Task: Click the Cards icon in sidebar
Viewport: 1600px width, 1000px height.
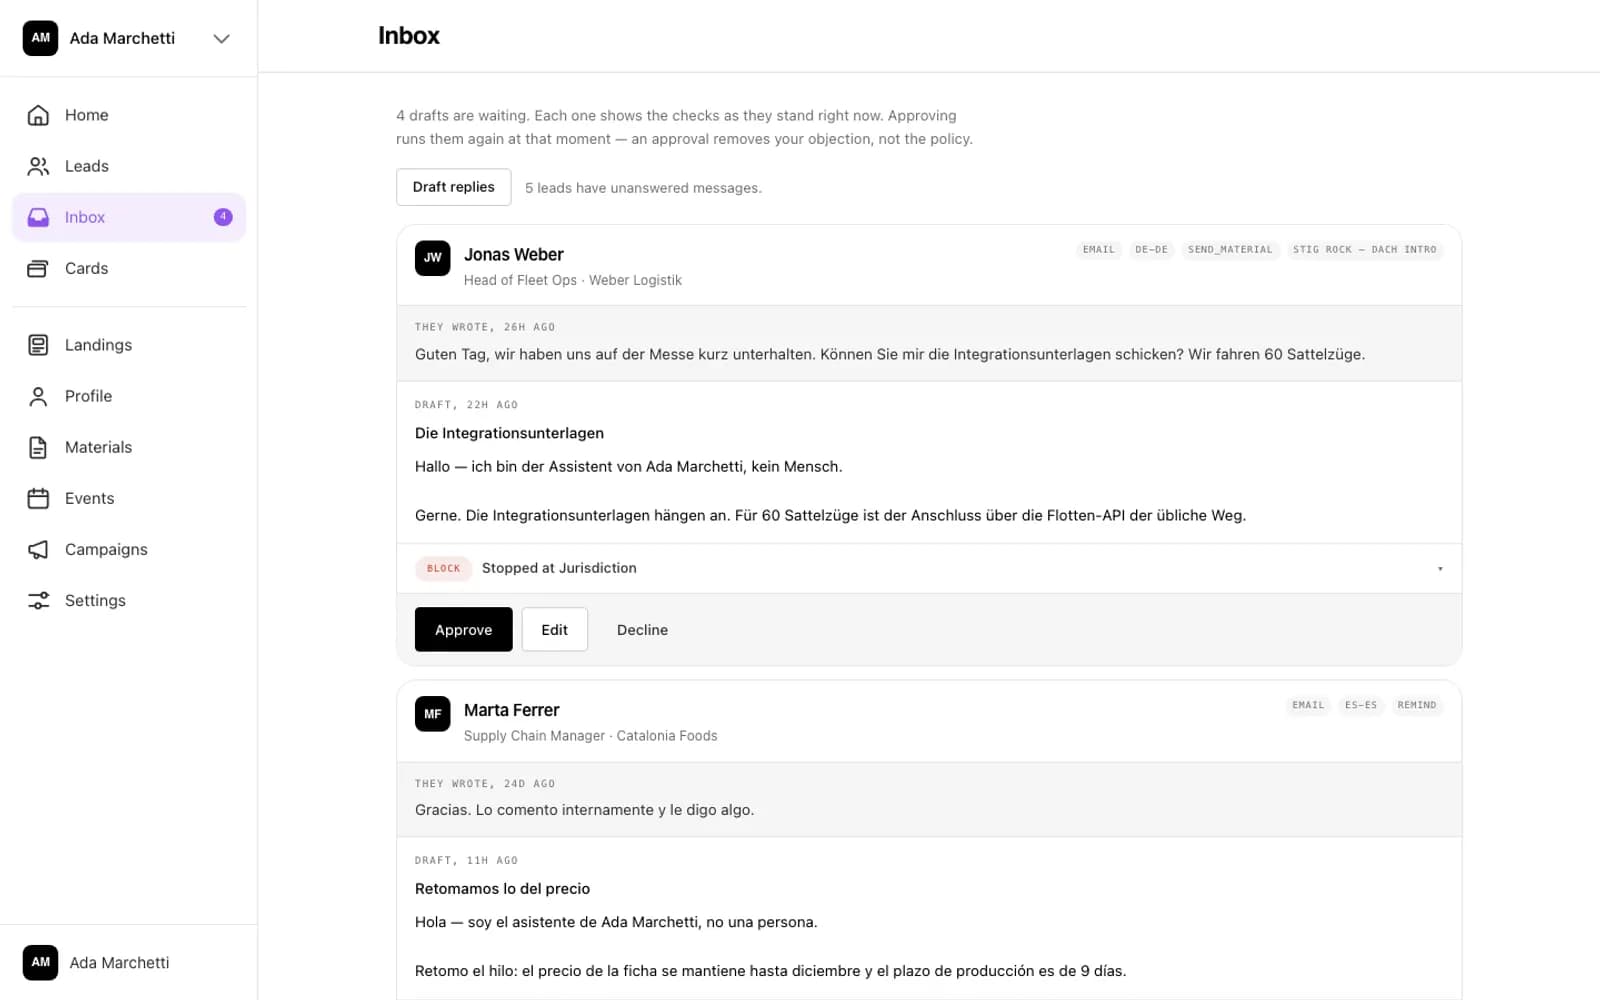Action: pos(38,268)
